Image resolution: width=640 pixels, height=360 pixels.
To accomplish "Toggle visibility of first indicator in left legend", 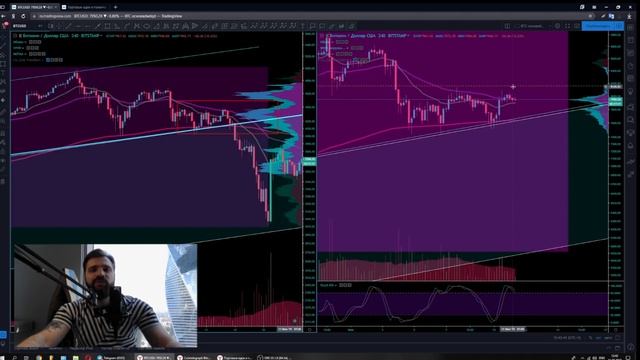I will pyautogui.click(x=32, y=42).
